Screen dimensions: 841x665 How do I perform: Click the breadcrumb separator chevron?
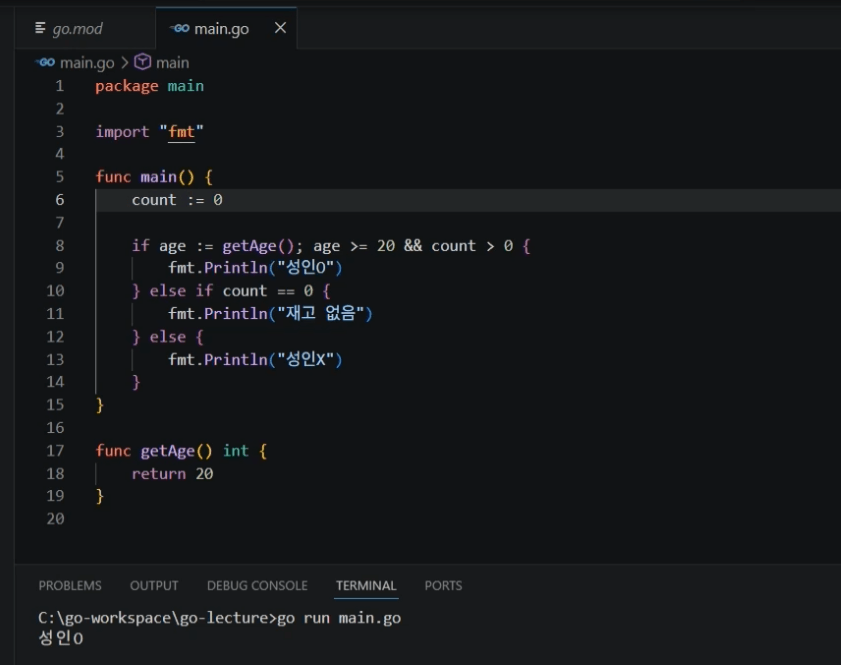click(x=124, y=63)
